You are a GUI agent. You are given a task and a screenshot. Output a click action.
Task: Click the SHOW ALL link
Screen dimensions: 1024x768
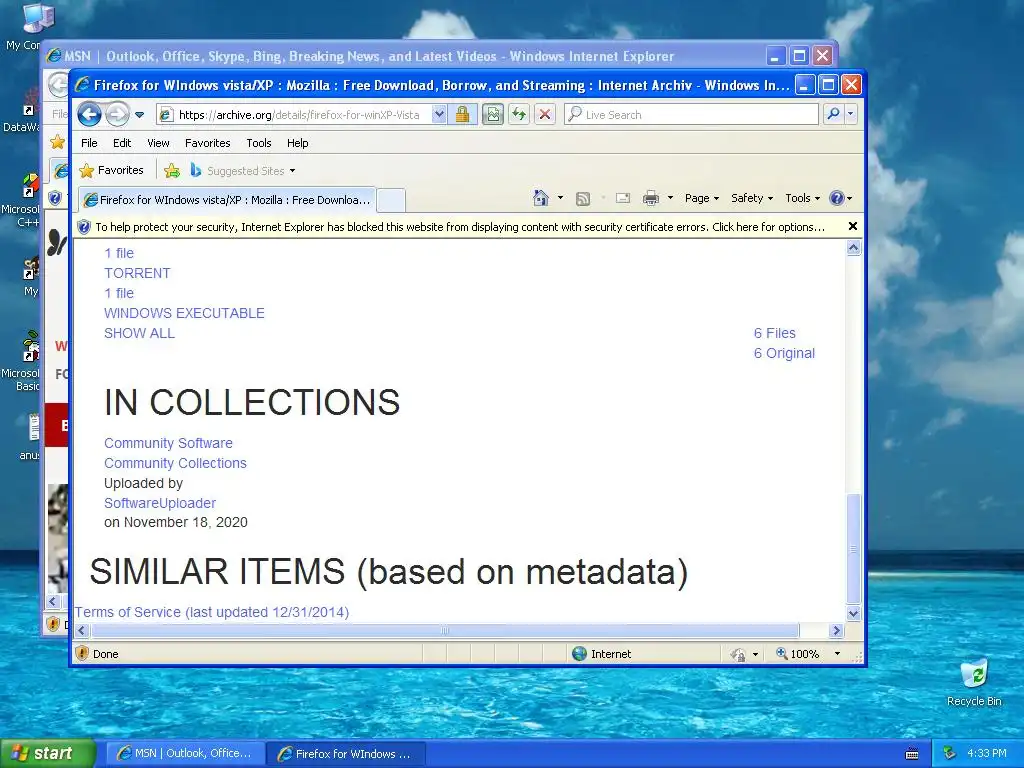click(139, 333)
